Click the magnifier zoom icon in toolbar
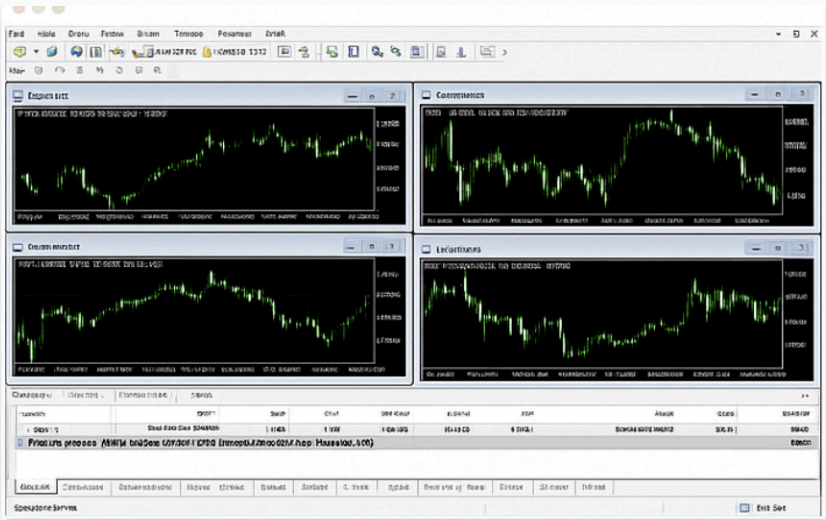 pos(377,52)
